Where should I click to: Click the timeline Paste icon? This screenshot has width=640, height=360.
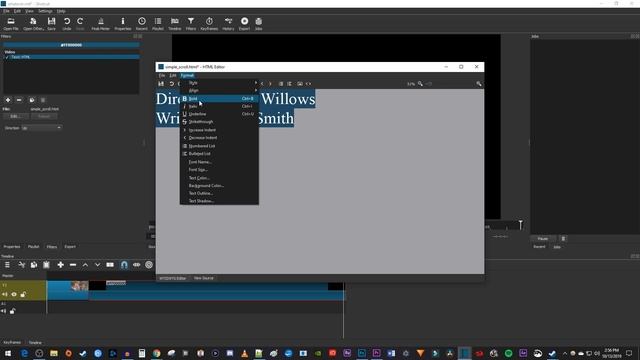coord(46,265)
